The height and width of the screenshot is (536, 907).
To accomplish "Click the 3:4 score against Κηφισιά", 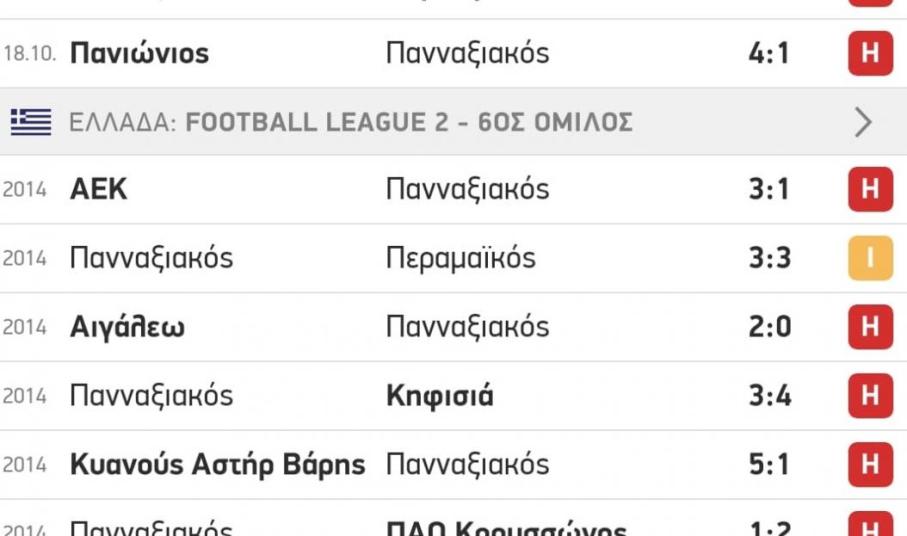I will pyautogui.click(x=769, y=397).
